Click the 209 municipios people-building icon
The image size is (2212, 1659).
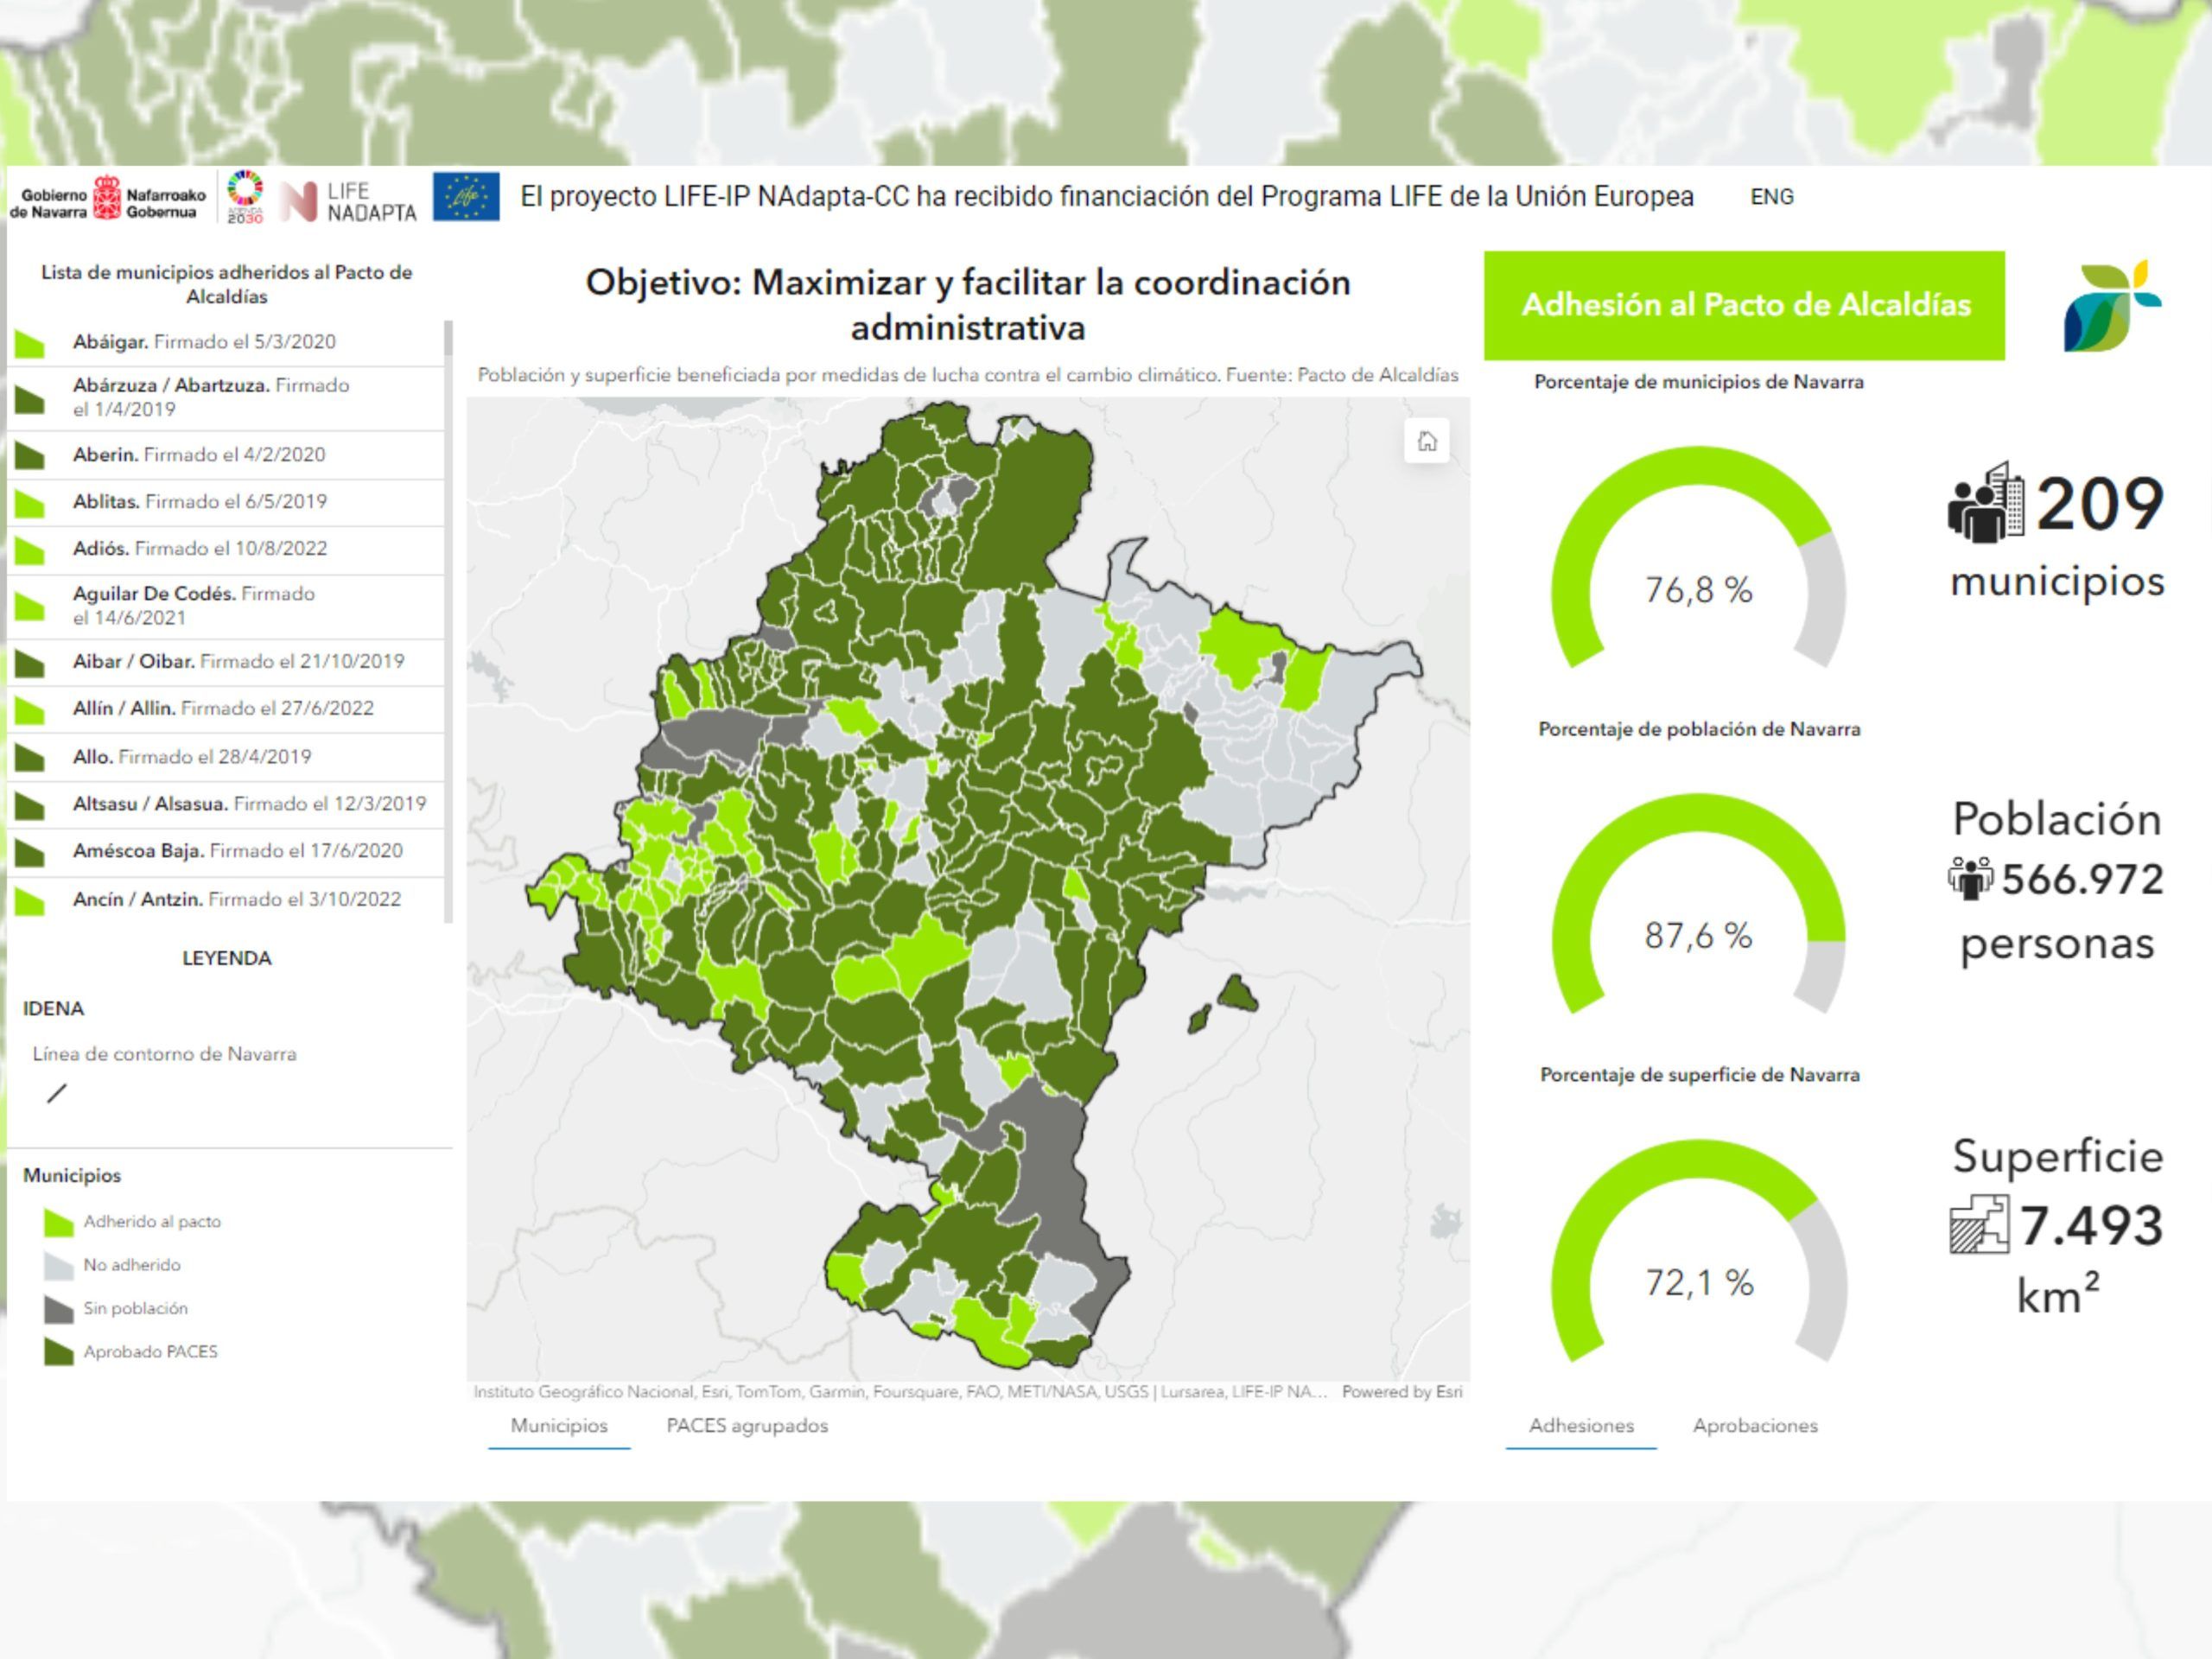point(1986,503)
